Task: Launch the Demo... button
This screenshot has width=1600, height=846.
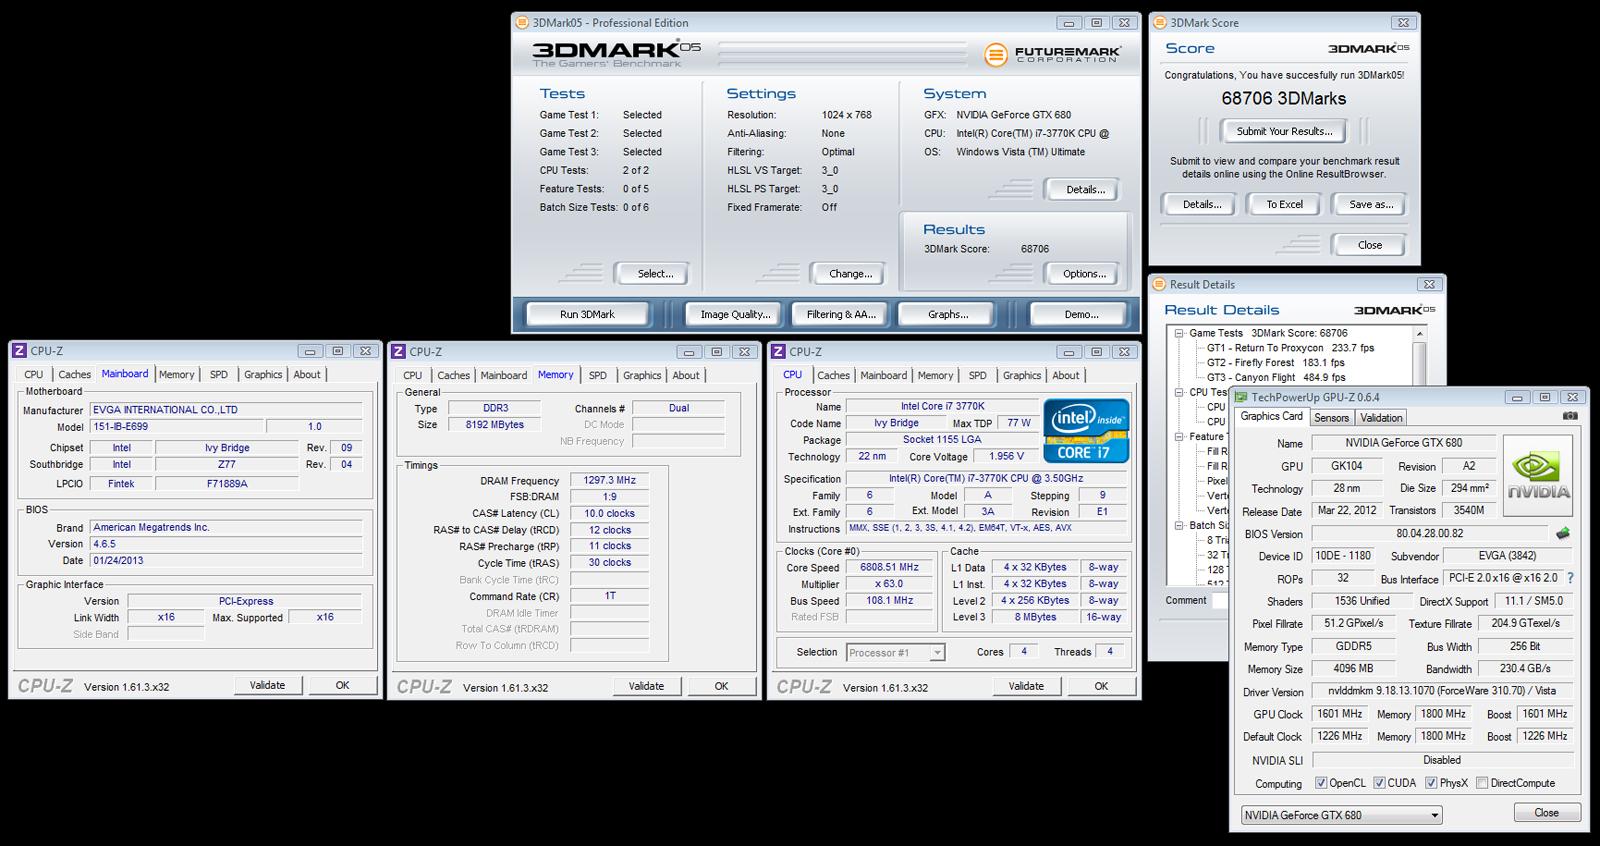Action: tap(1081, 314)
